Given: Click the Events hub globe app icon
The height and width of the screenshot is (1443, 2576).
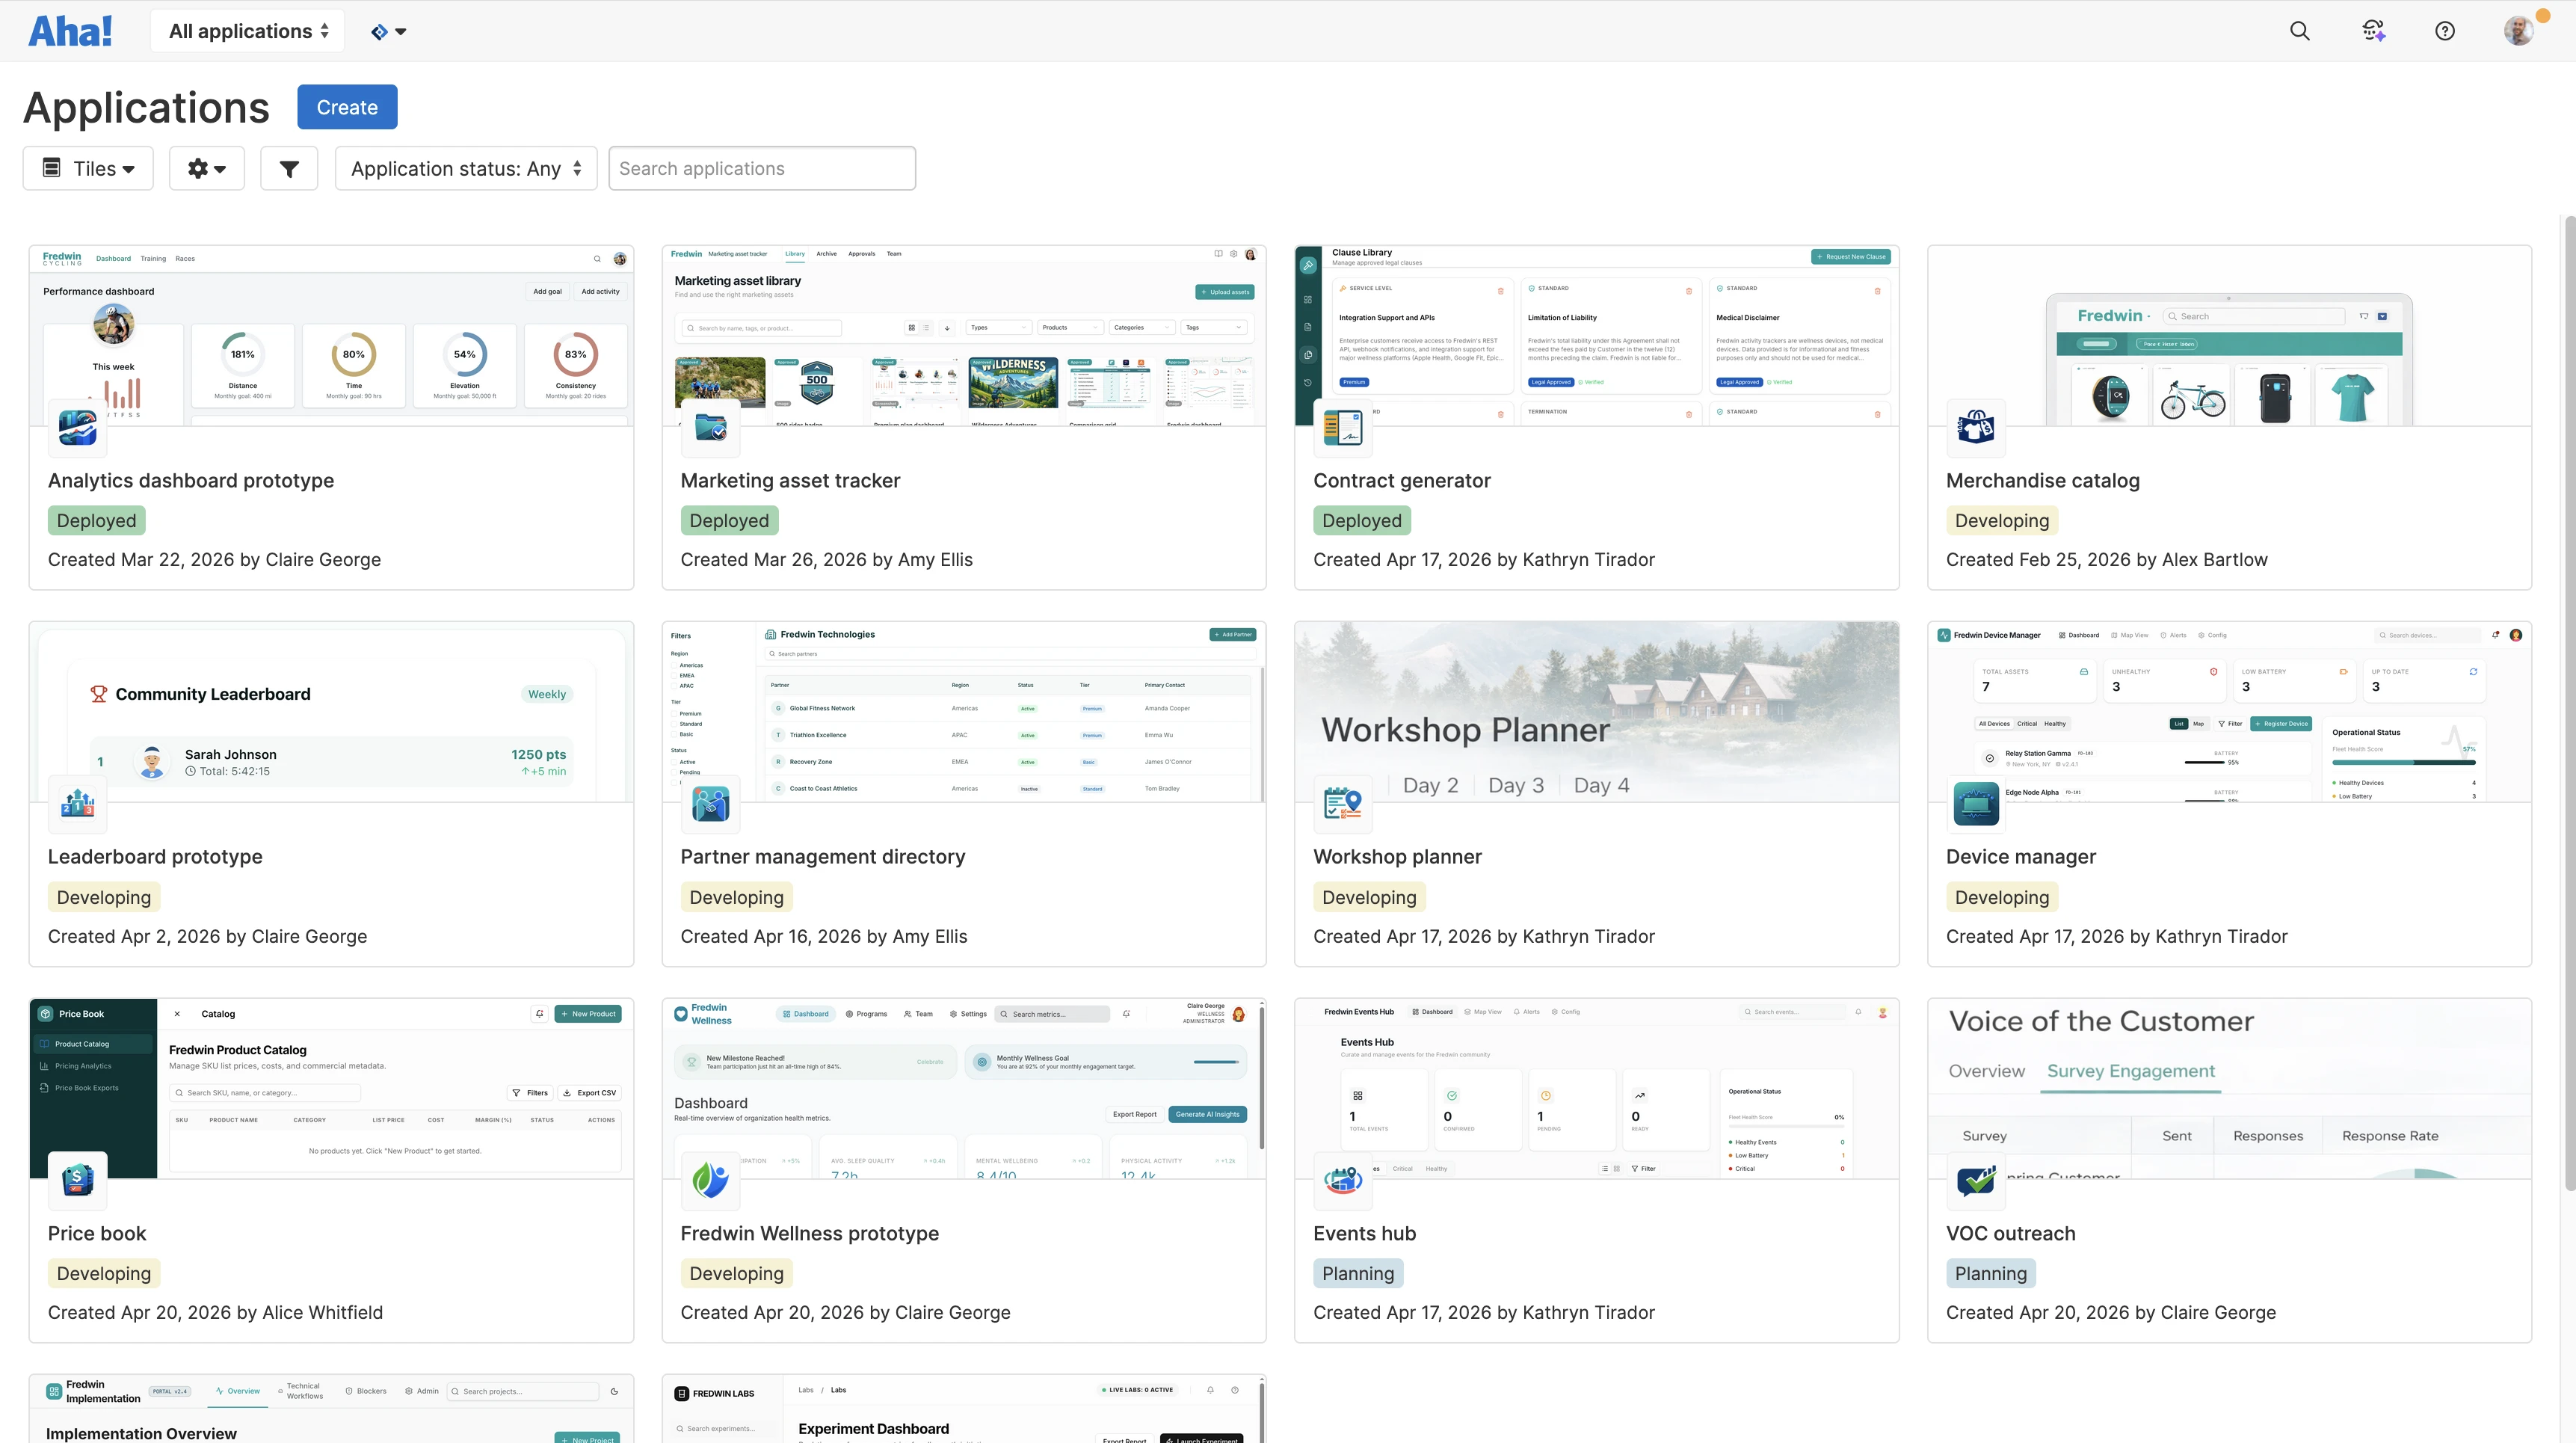Looking at the screenshot, I should pos(1342,1180).
